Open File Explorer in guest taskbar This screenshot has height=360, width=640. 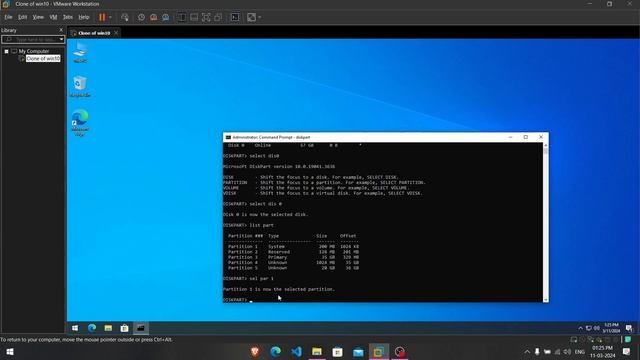tap(108, 328)
